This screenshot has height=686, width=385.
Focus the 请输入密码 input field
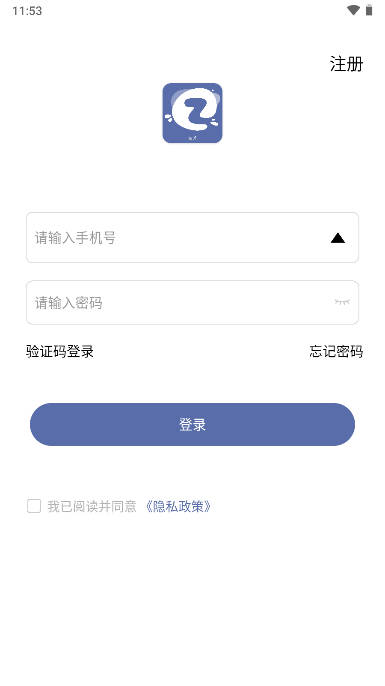pos(192,302)
